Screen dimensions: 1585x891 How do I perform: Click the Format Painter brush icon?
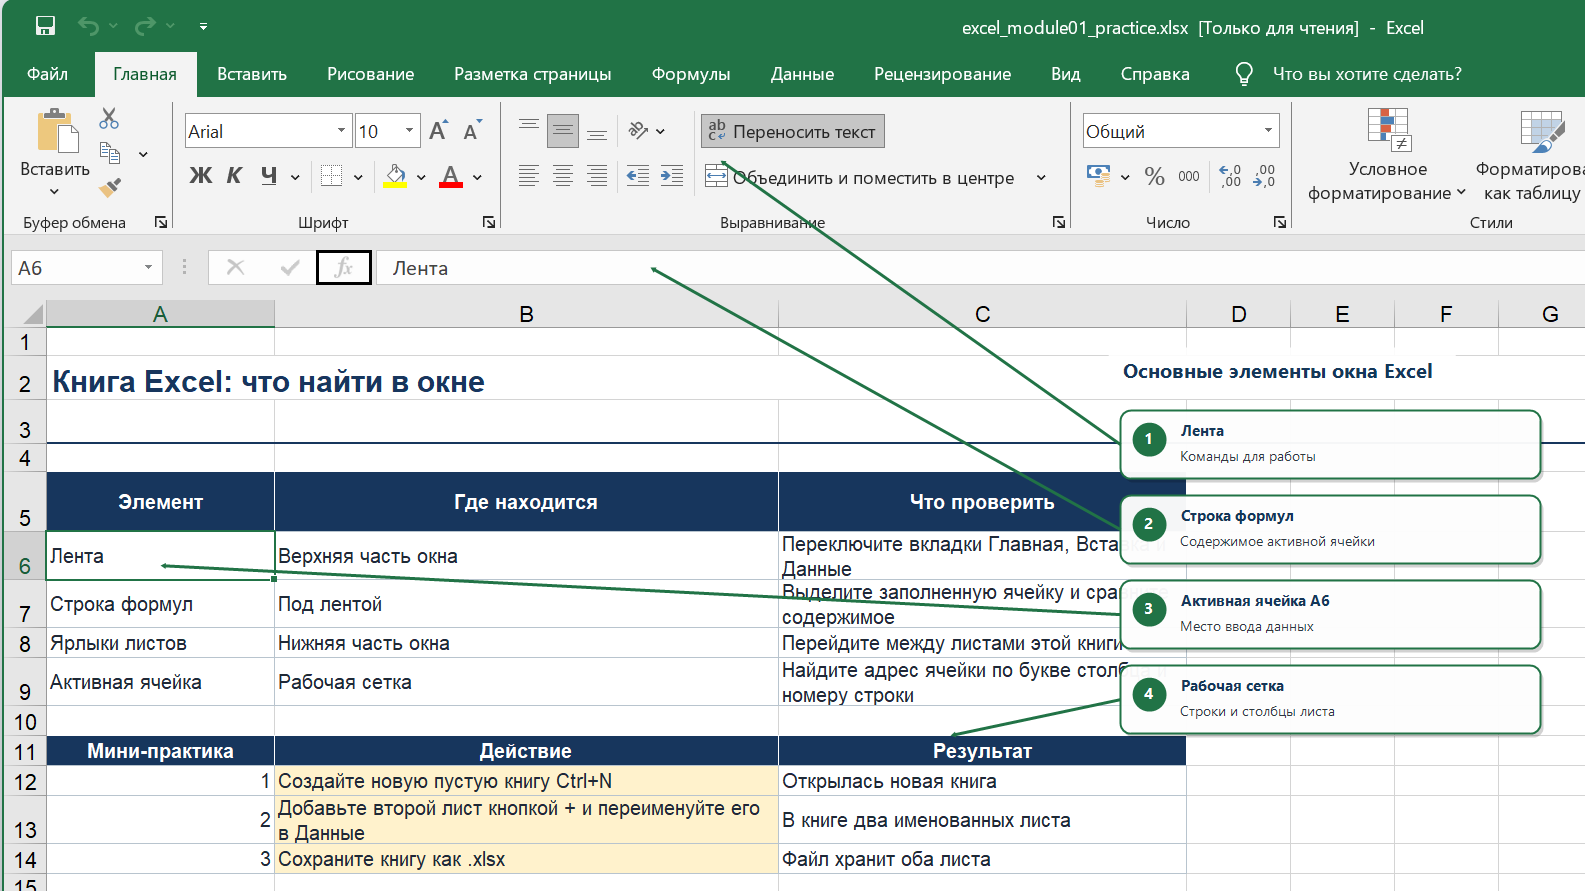(x=110, y=186)
